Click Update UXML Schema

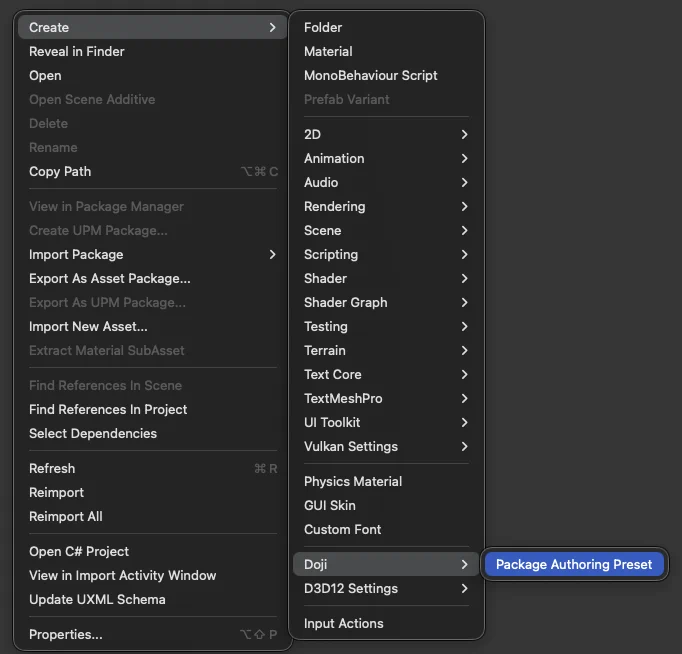tap(152, 599)
